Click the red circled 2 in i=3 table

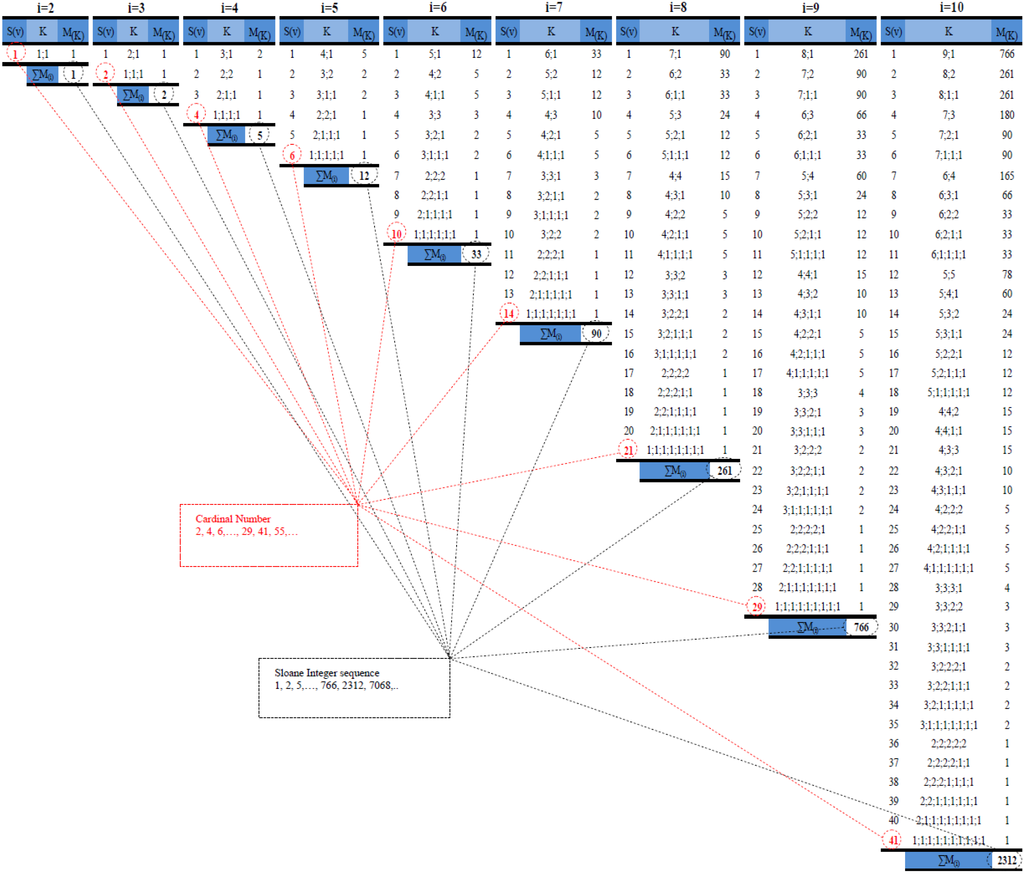point(105,74)
